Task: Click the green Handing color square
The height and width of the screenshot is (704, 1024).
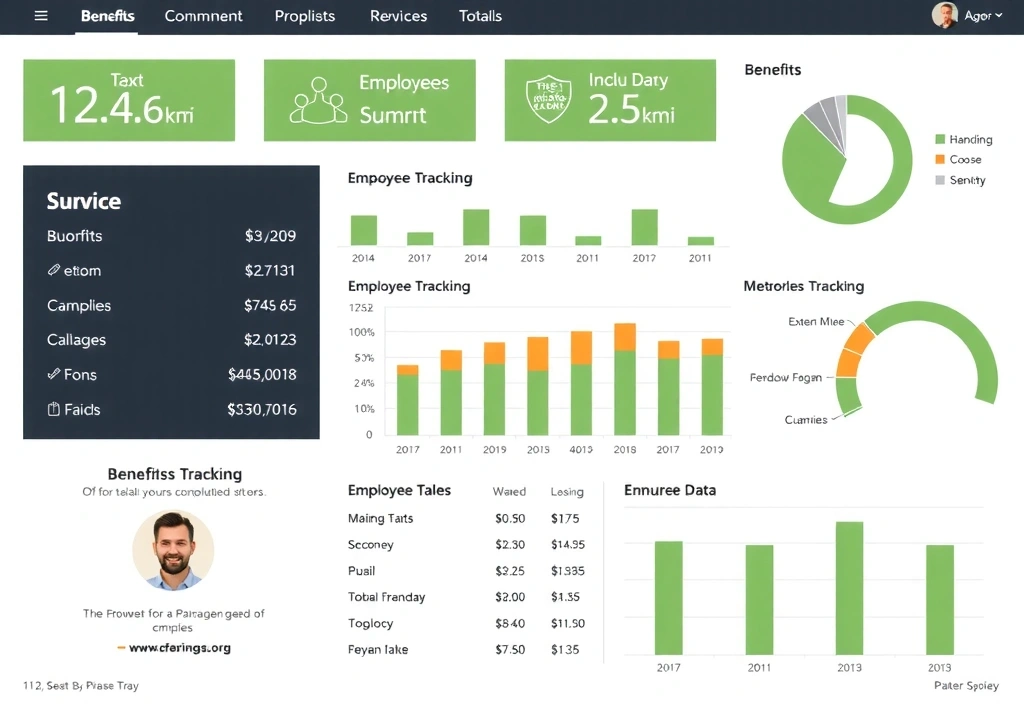Action: (x=938, y=140)
